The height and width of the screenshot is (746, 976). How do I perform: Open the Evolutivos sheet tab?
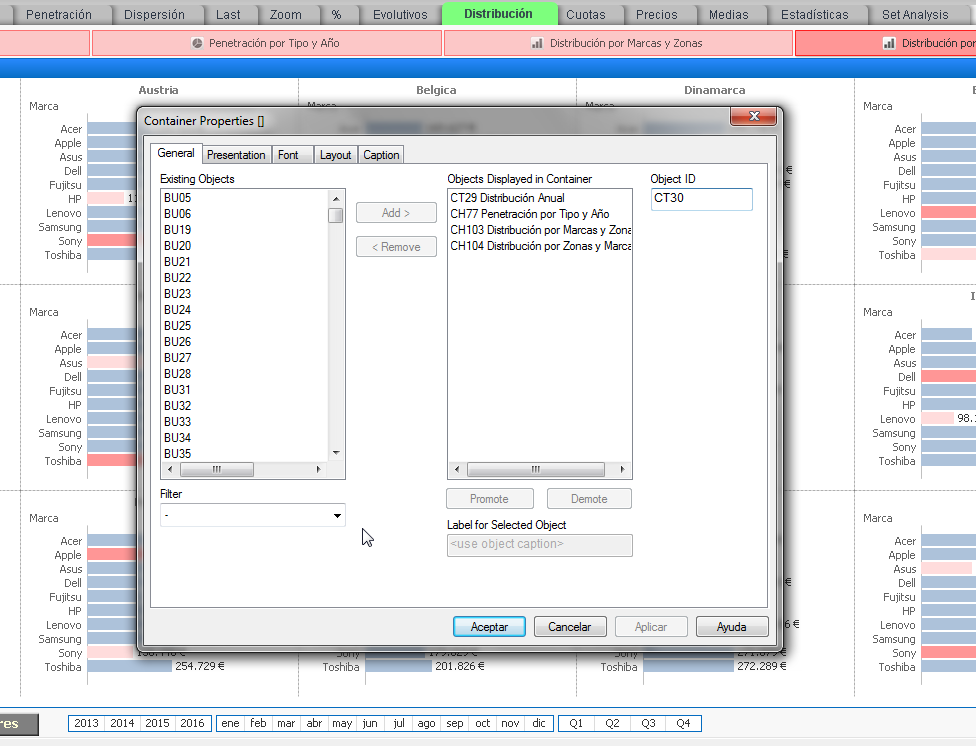(400, 14)
